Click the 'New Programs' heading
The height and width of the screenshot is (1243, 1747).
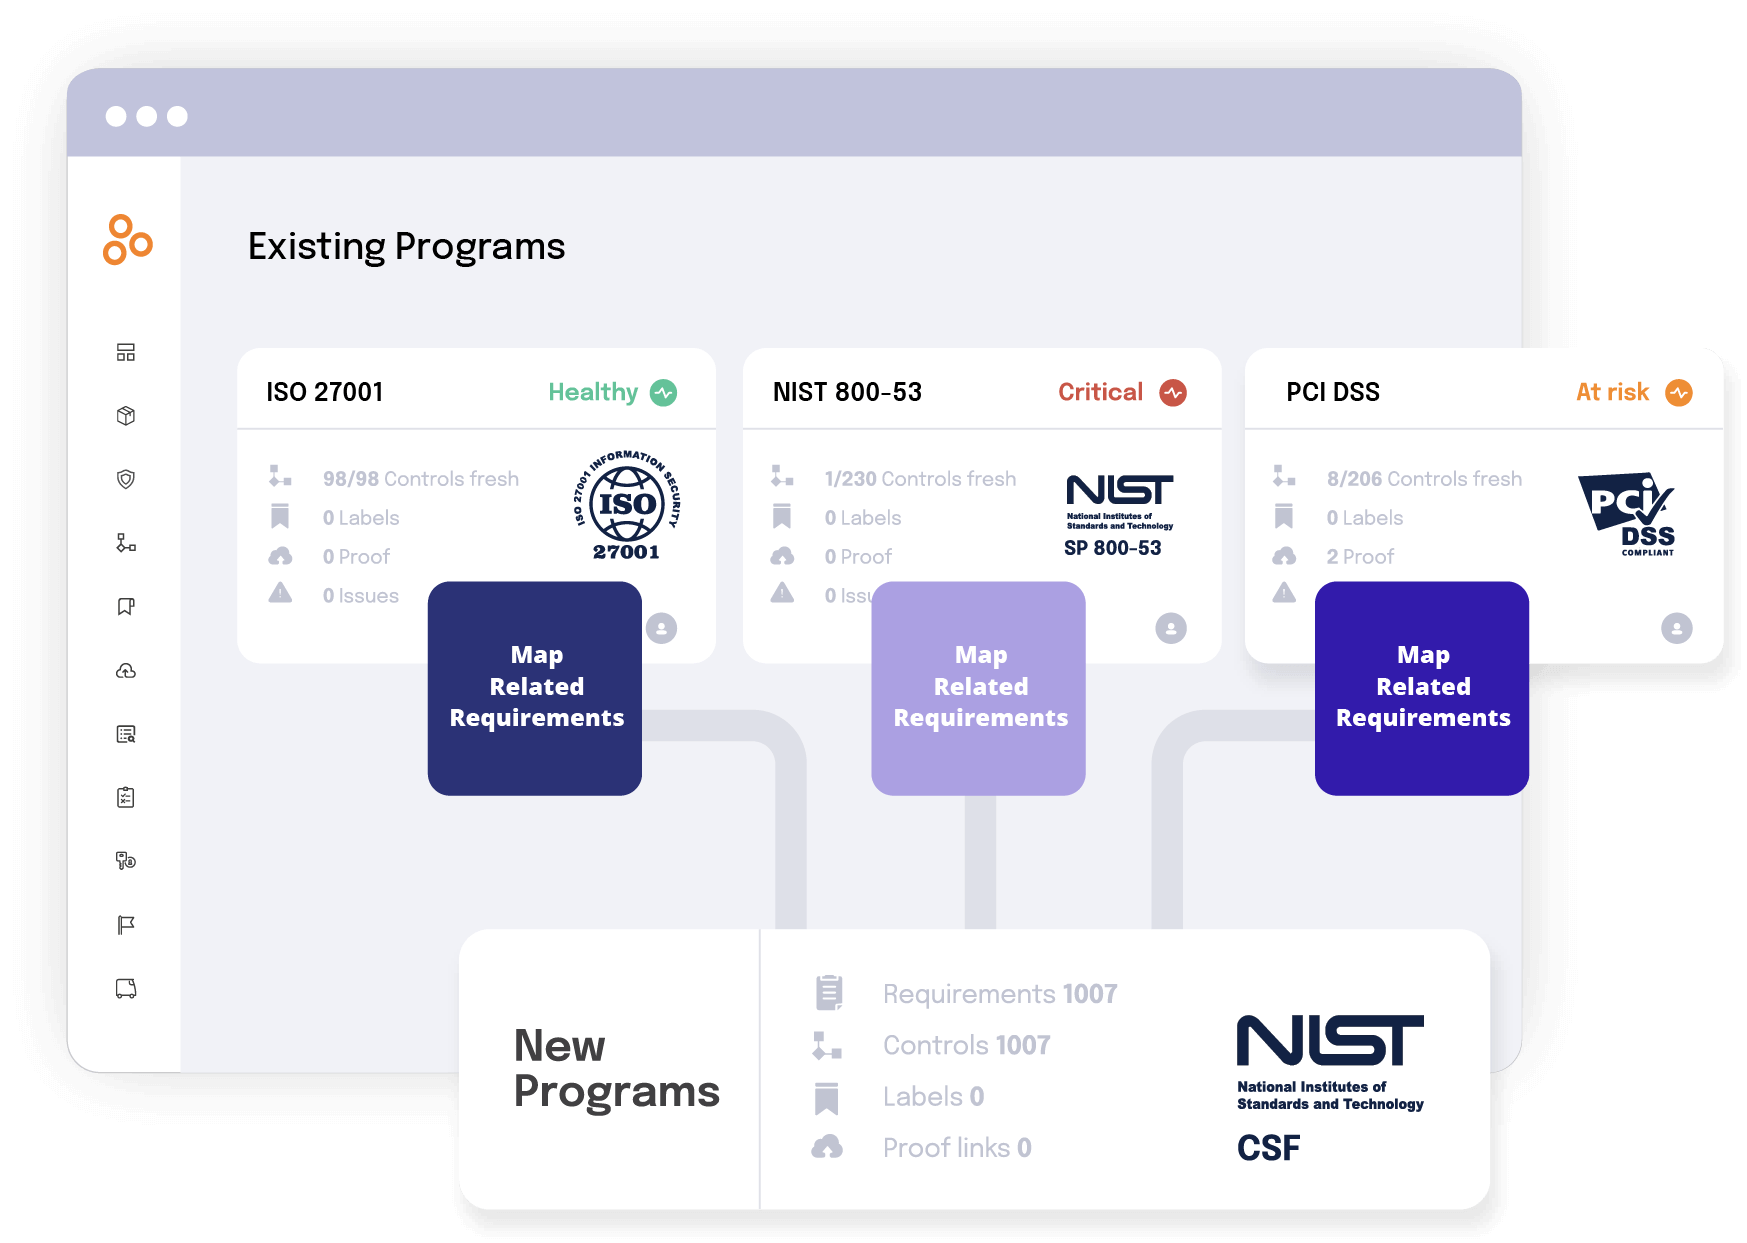[616, 1069]
